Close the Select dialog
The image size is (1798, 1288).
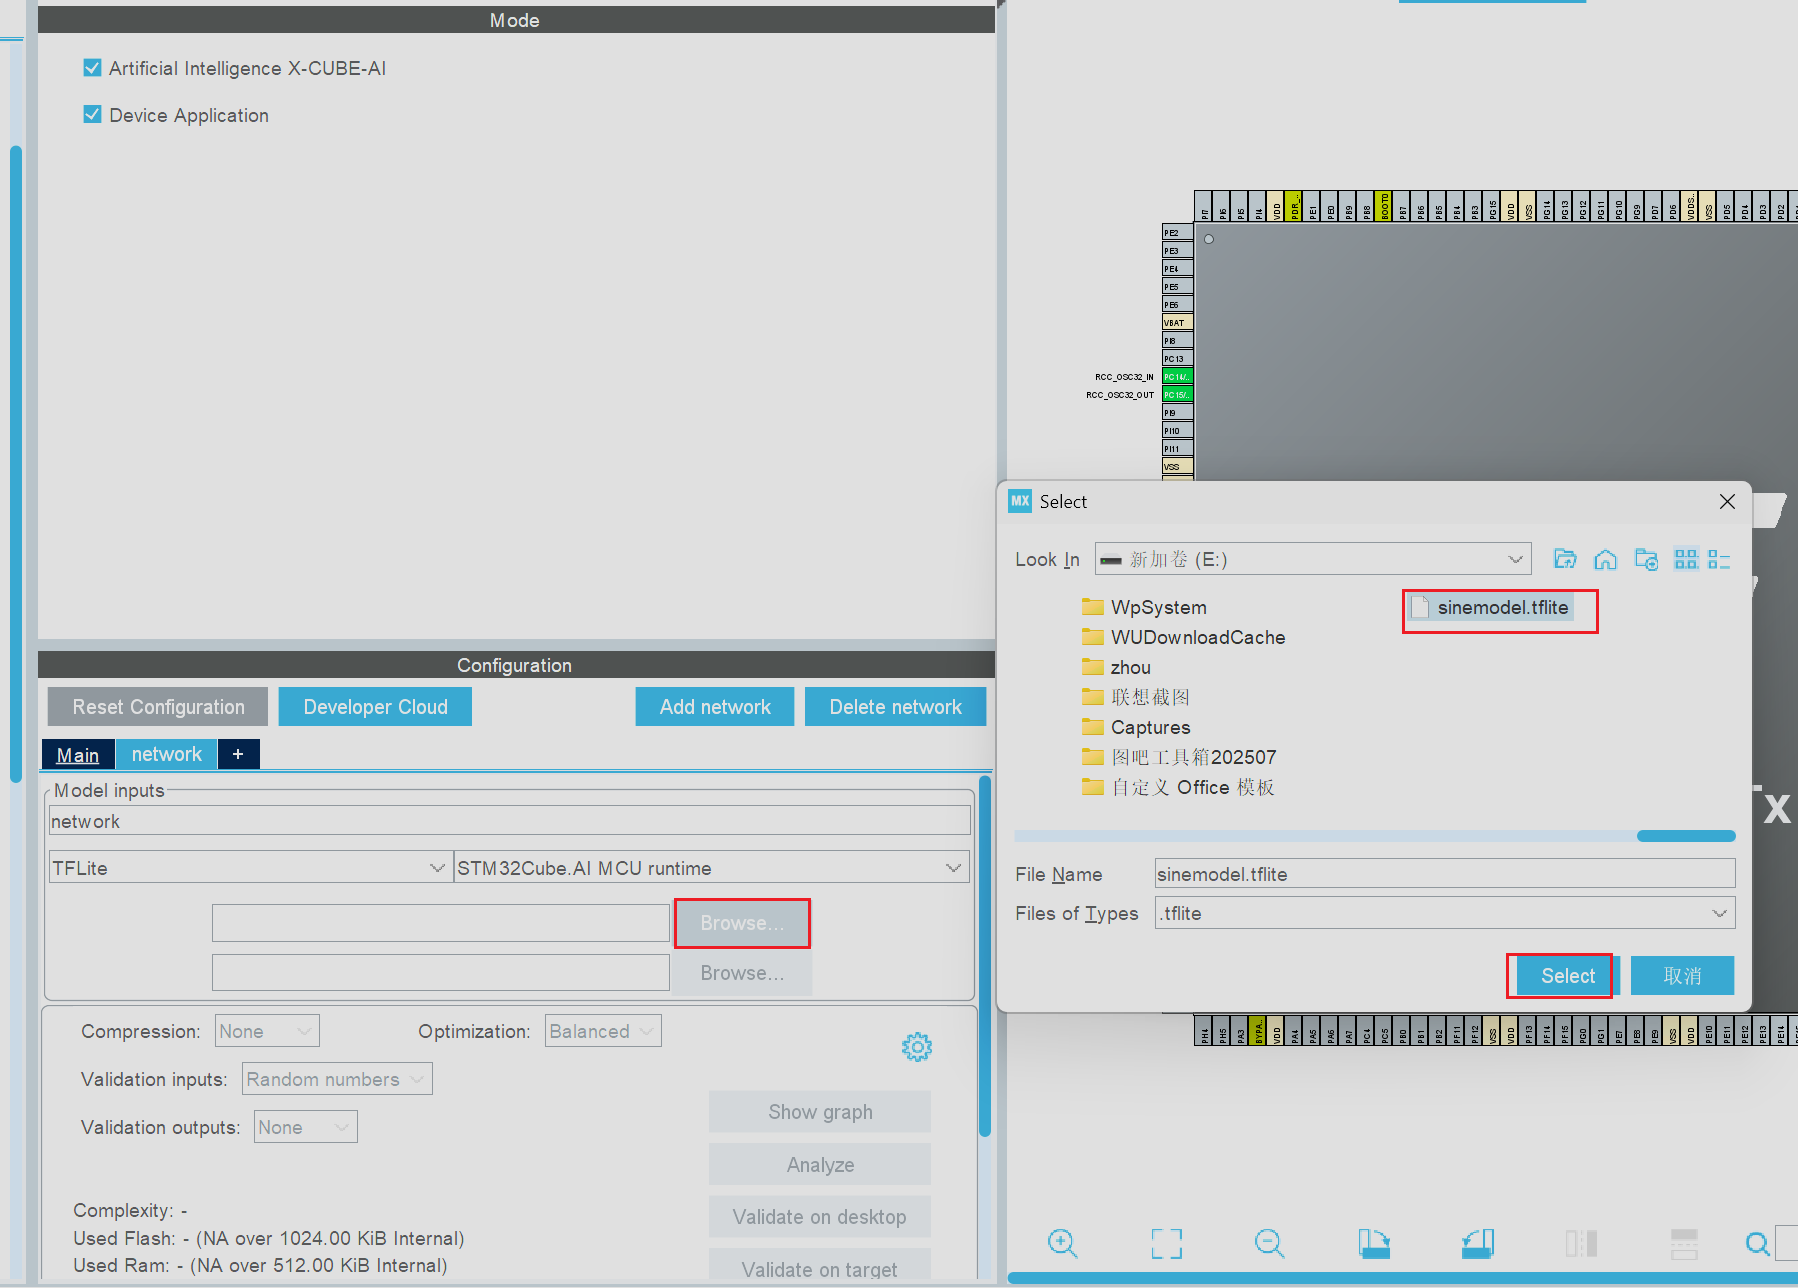click(x=1727, y=501)
